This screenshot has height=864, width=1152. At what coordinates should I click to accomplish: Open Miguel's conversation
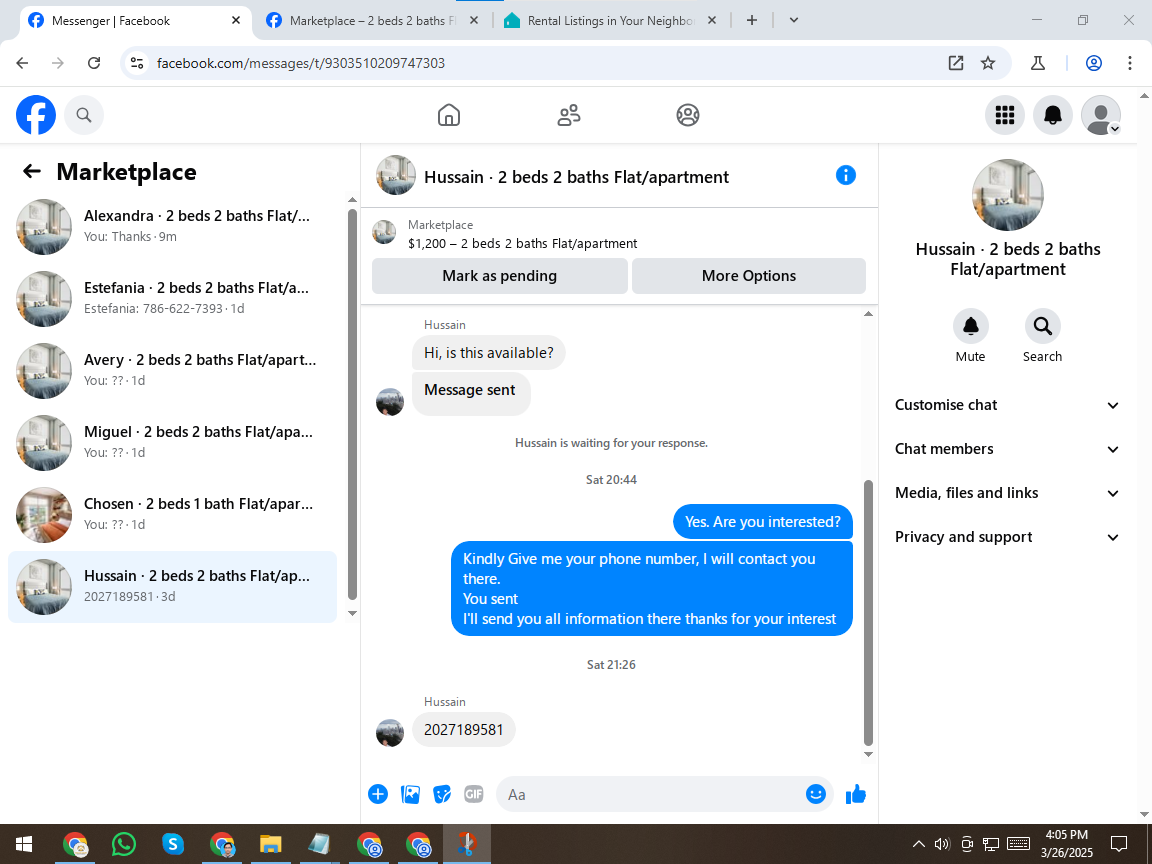tap(173, 442)
